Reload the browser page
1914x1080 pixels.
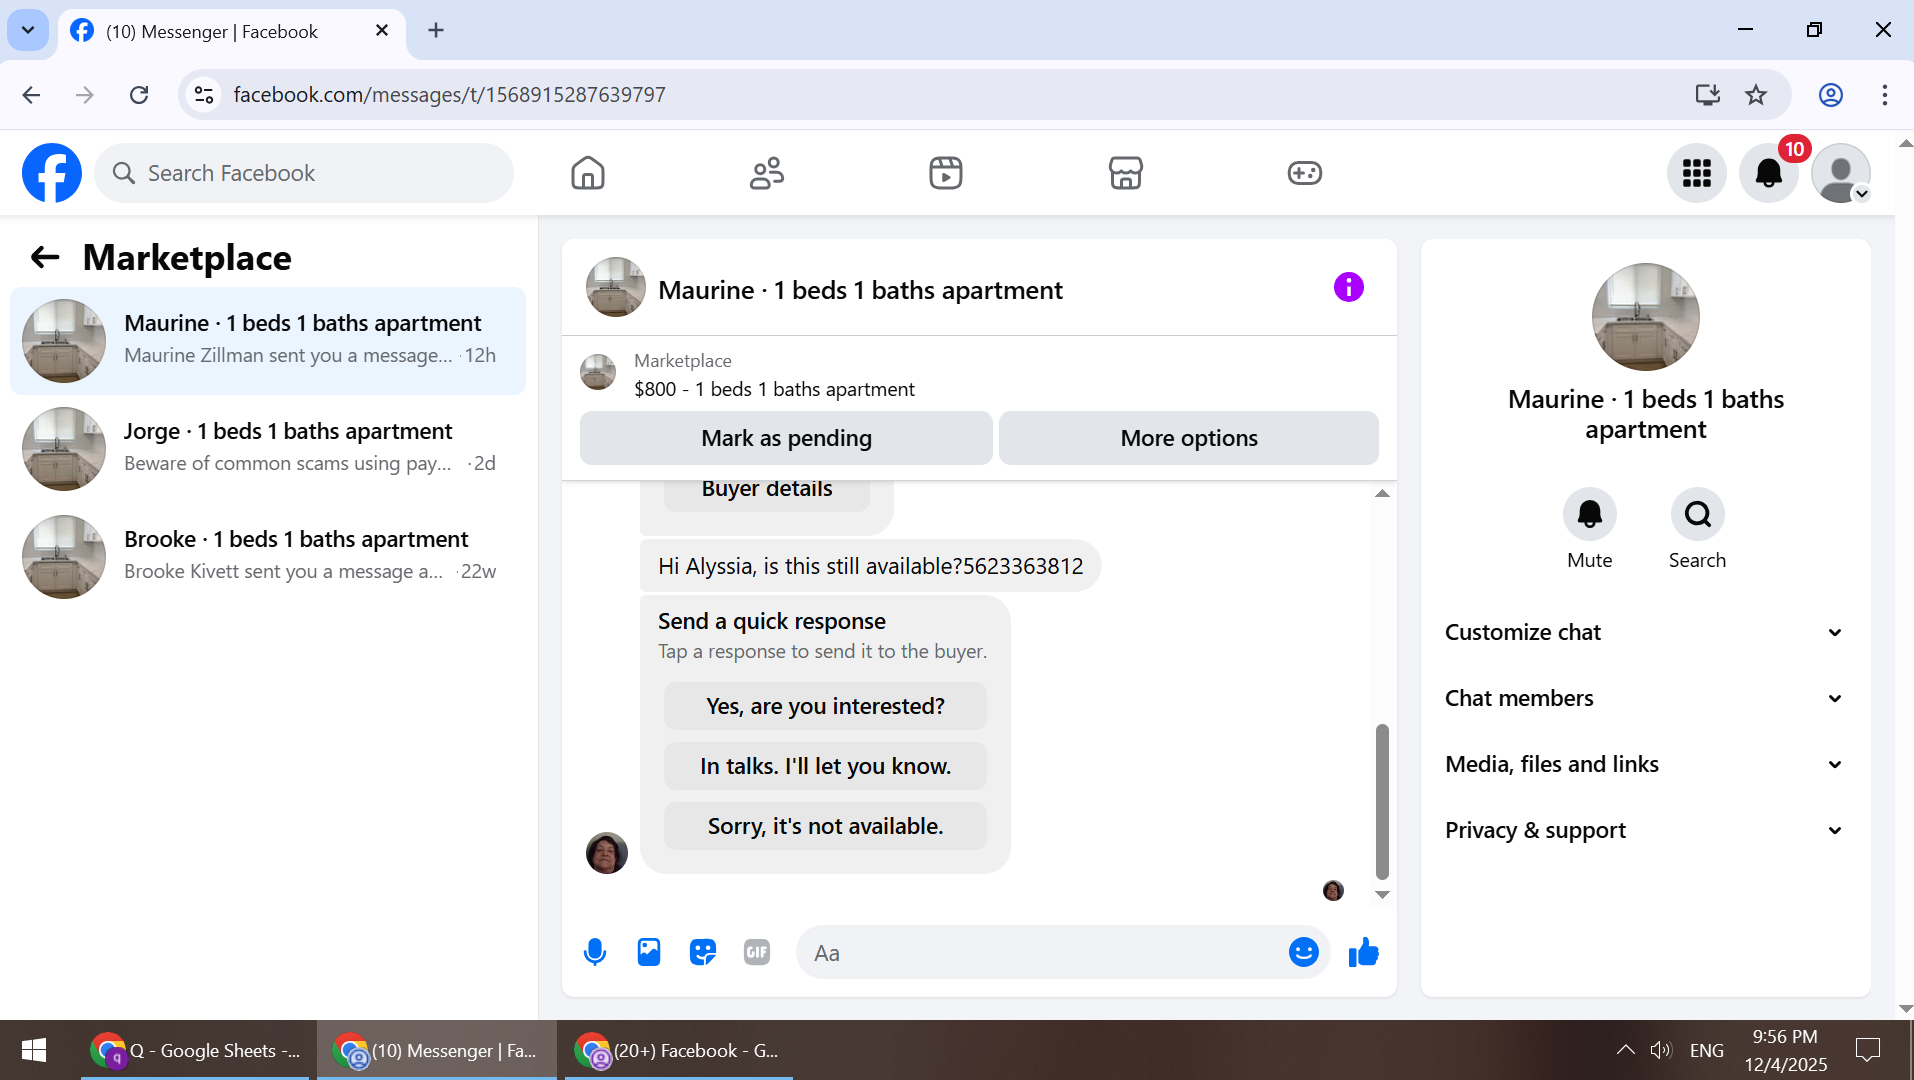pyautogui.click(x=139, y=95)
